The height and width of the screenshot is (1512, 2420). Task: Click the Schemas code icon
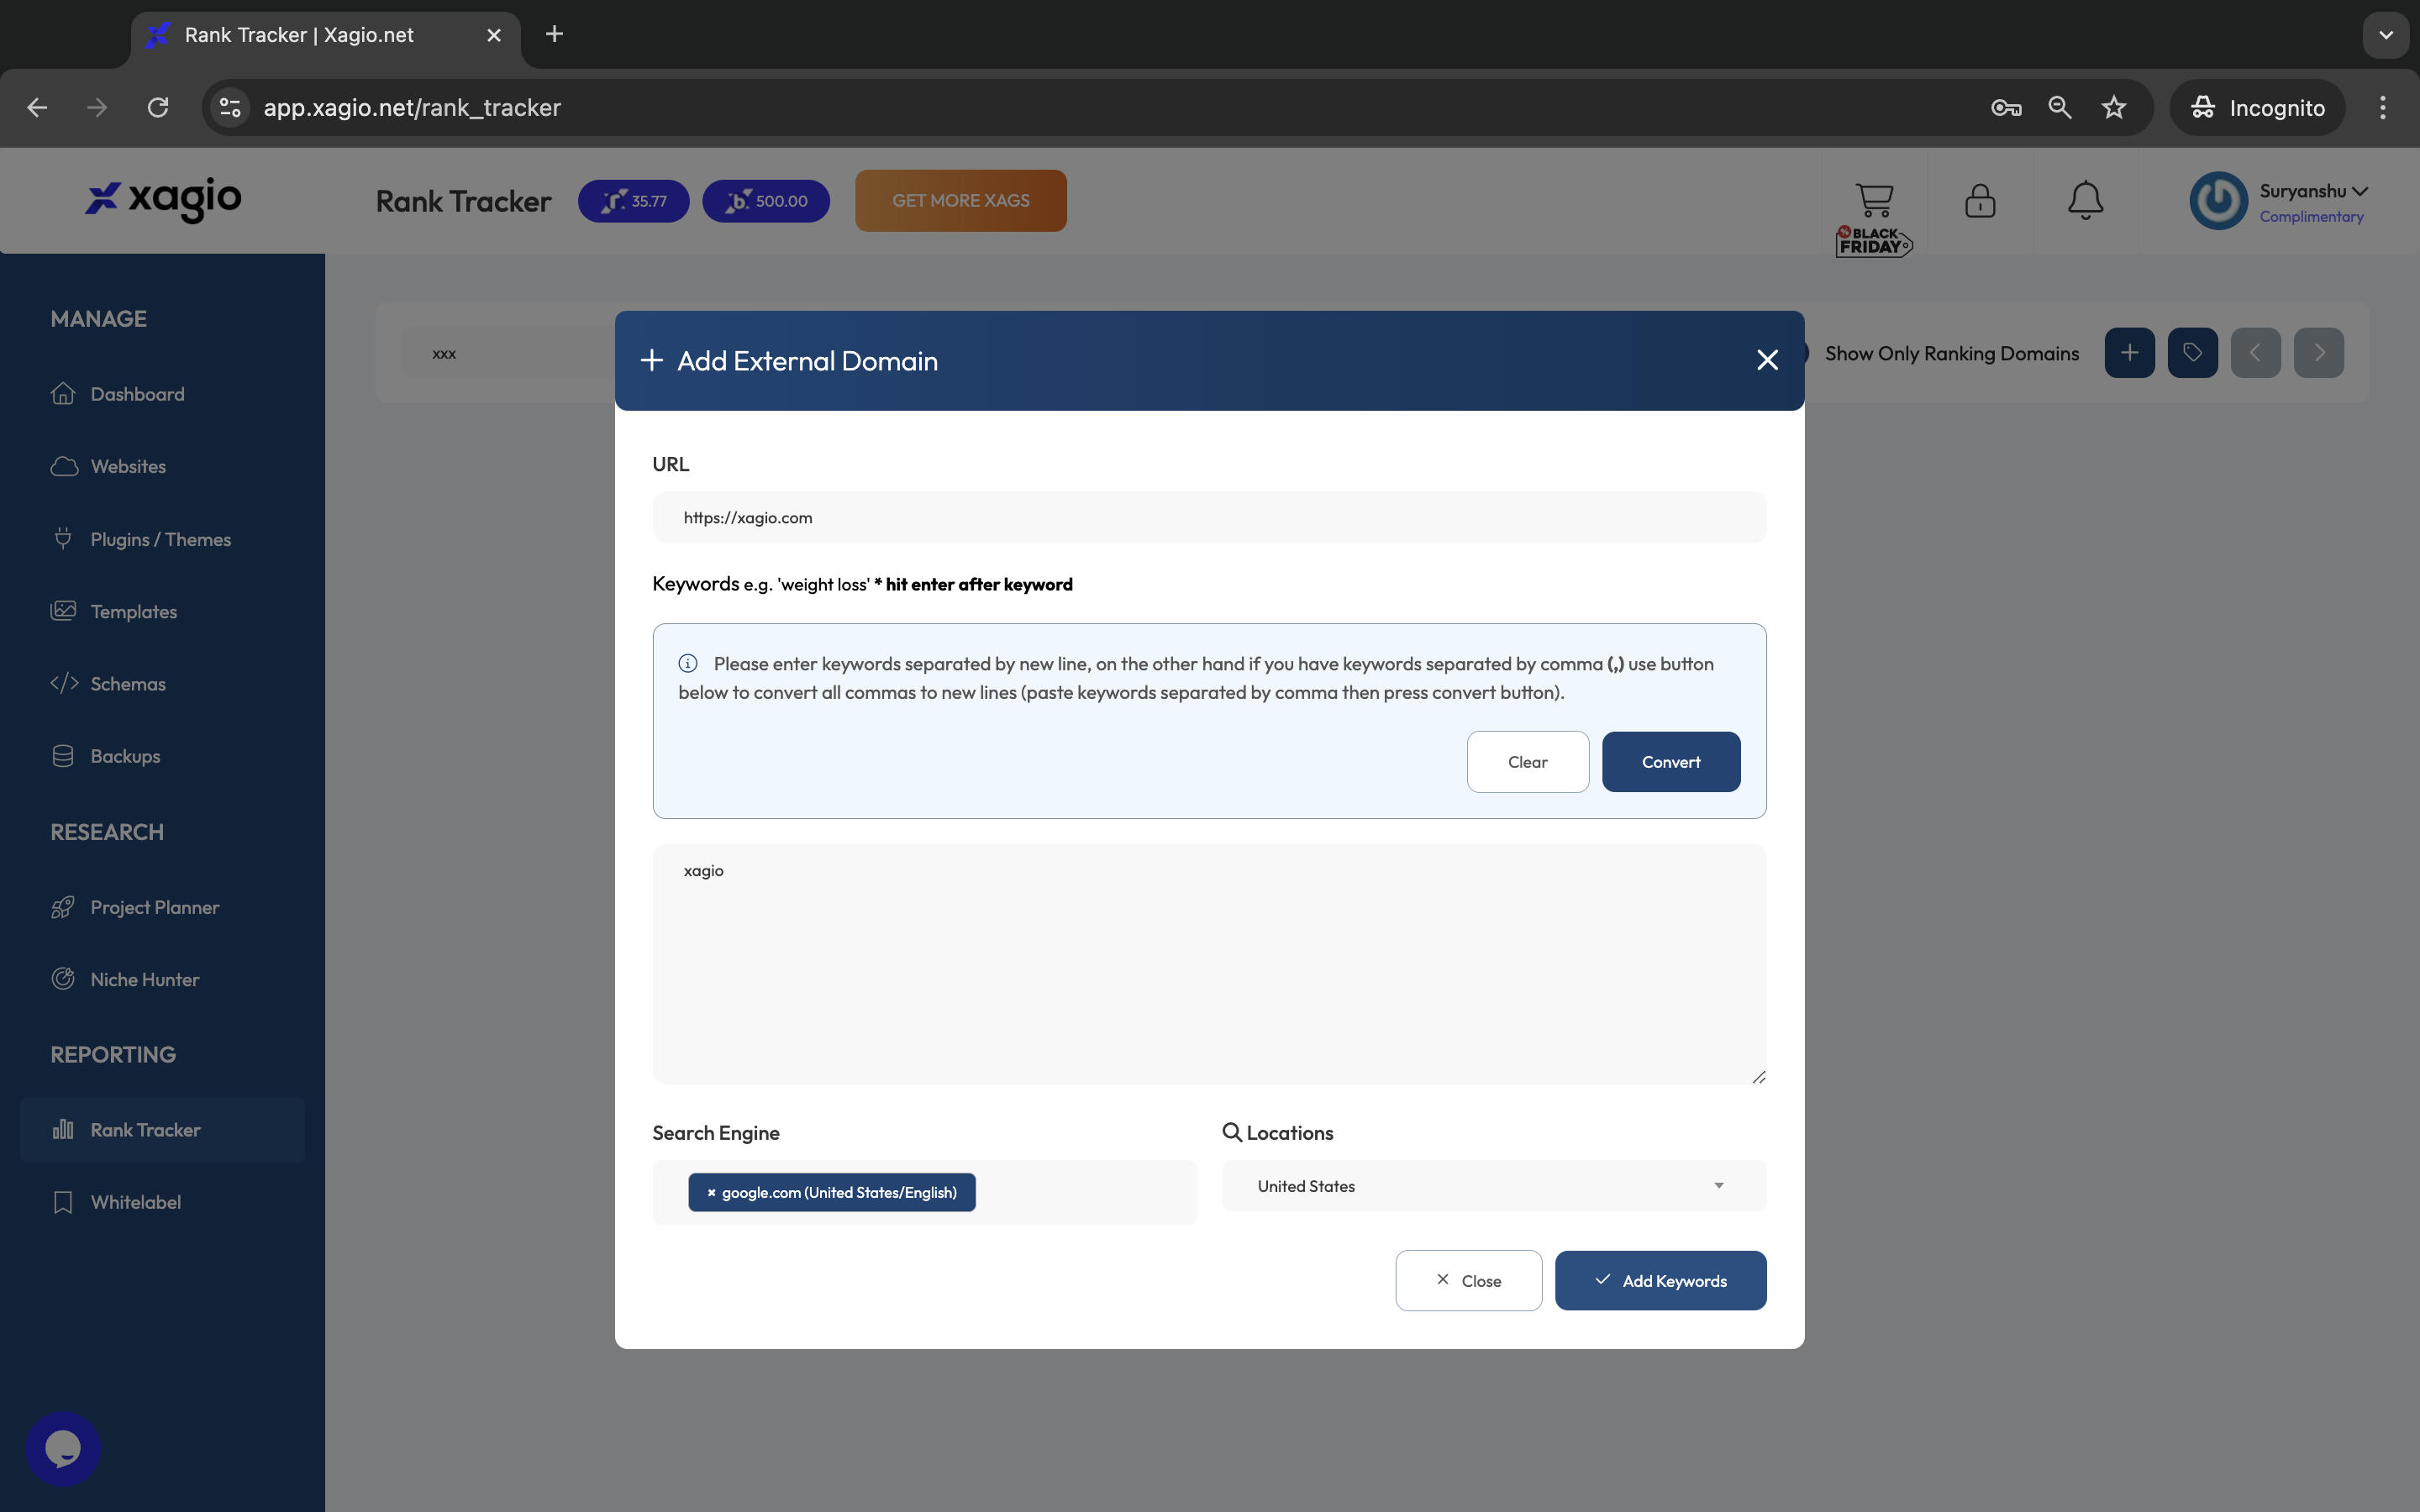[64, 683]
